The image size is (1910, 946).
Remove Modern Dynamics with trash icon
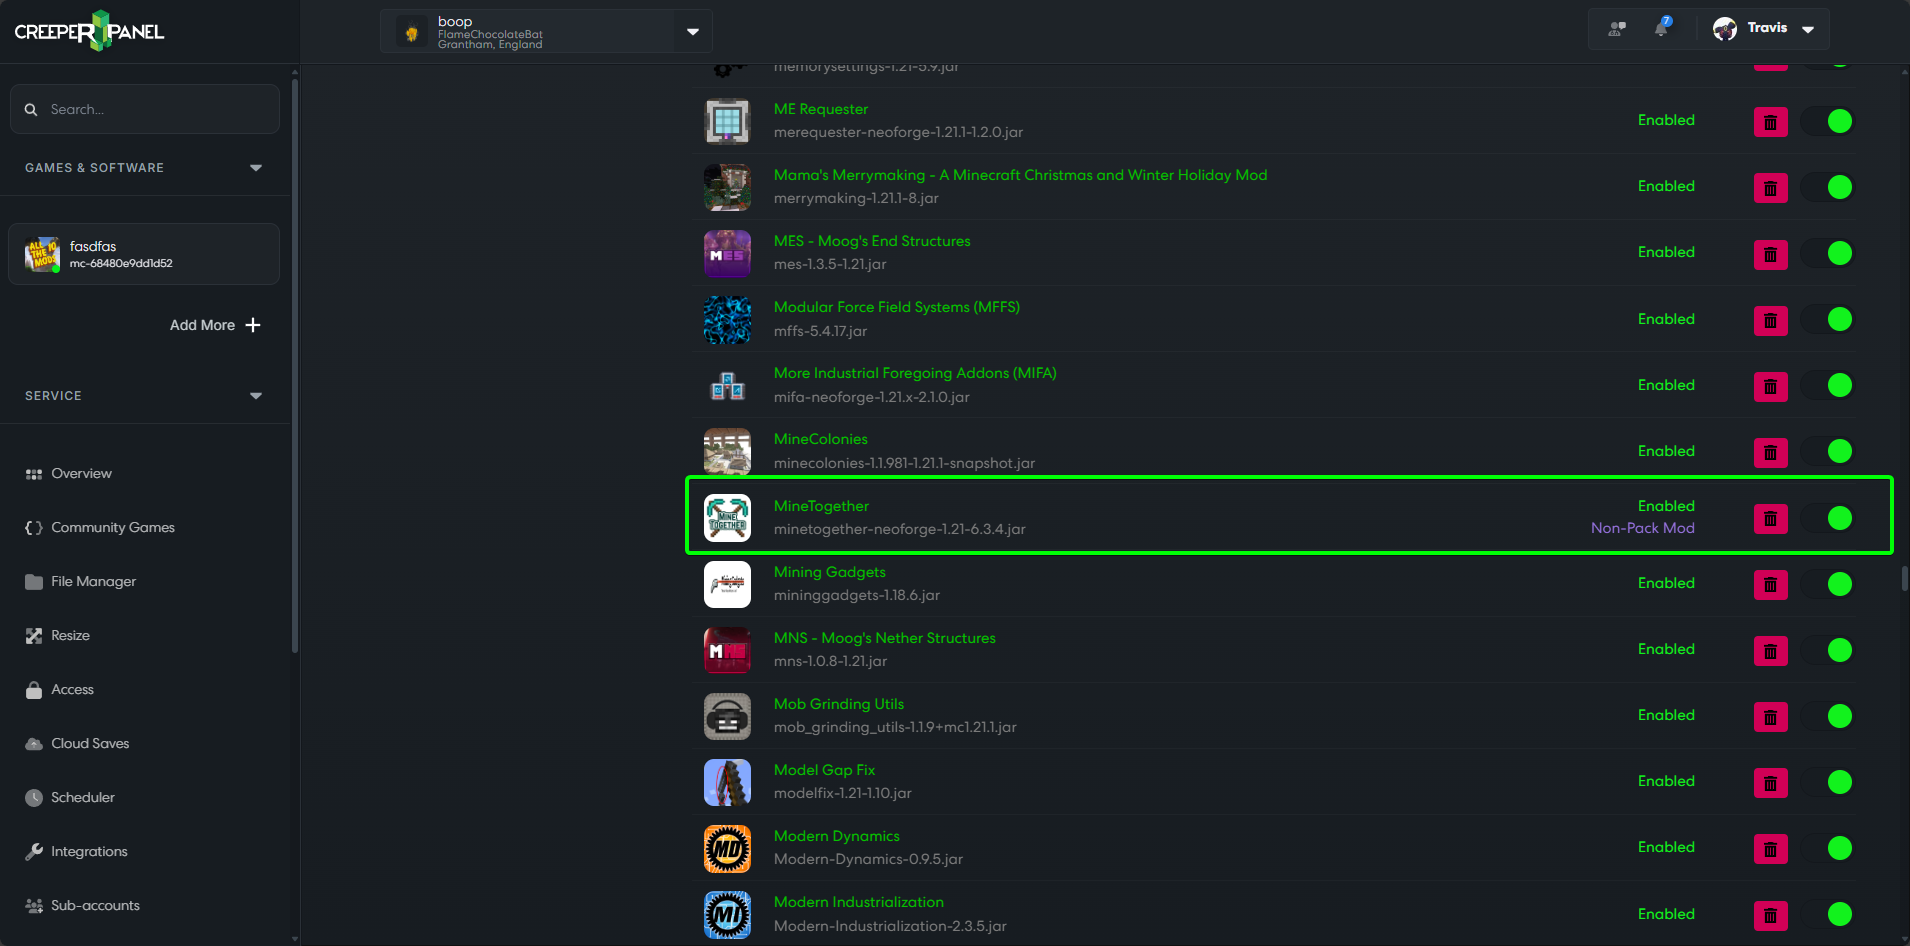[x=1770, y=848]
